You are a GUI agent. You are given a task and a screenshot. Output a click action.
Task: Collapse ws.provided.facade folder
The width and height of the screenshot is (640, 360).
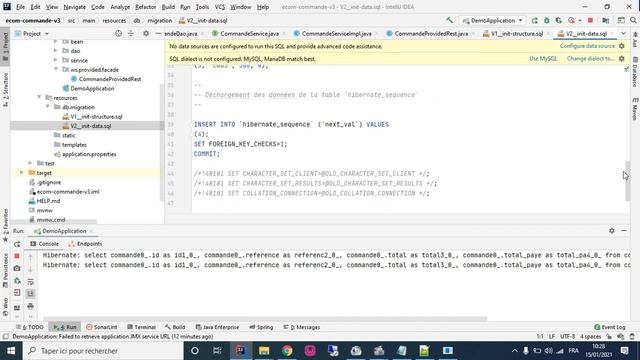[56, 70]
